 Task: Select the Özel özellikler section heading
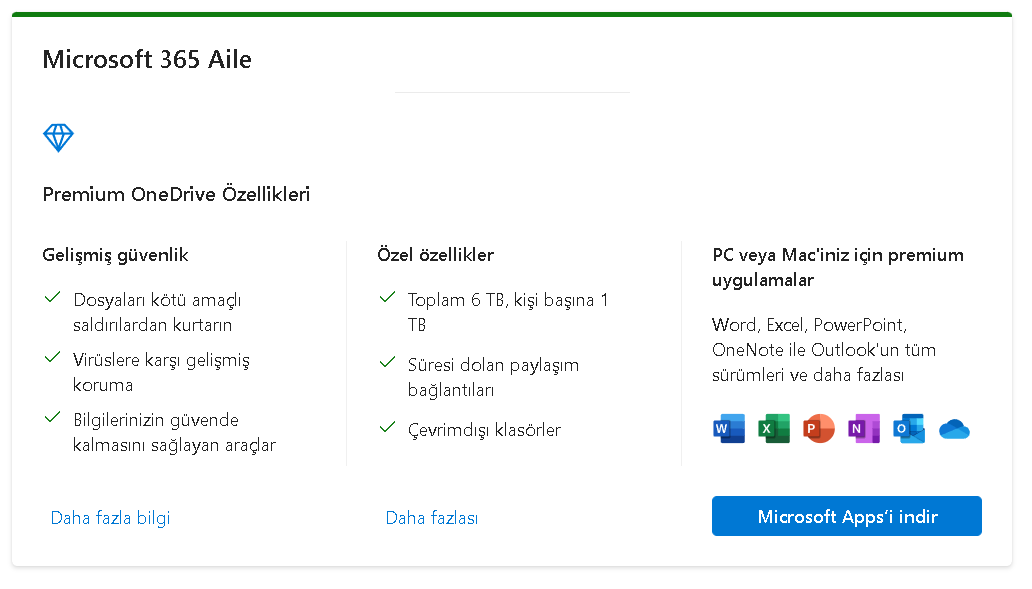coord(436,255)
